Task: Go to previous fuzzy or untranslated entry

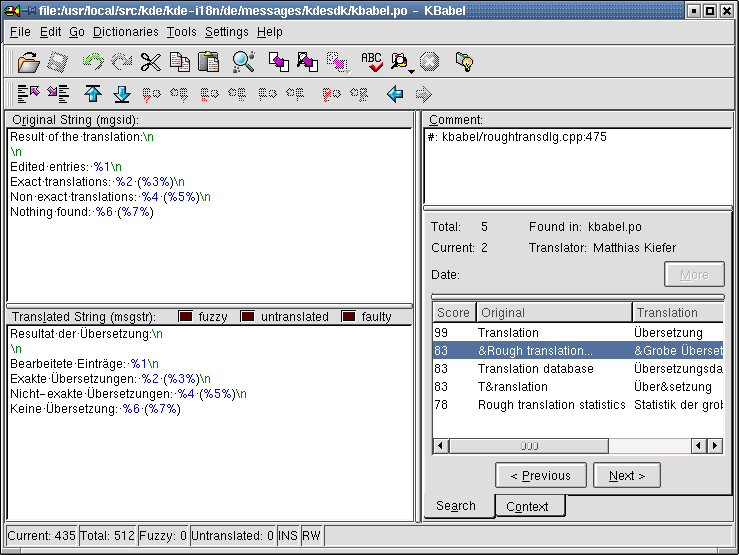Action: pyautogui.click(x=151, y=94)
